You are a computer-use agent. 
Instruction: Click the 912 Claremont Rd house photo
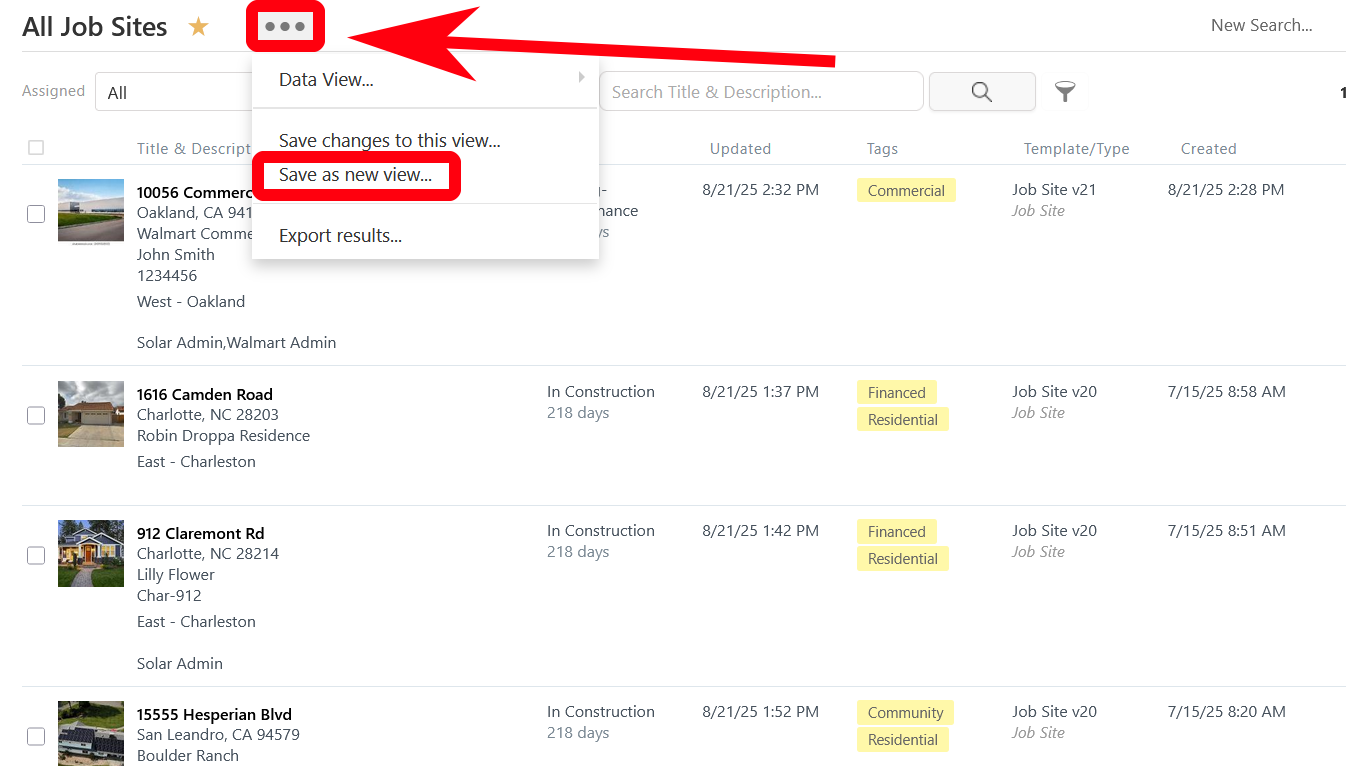coord(91,553)
